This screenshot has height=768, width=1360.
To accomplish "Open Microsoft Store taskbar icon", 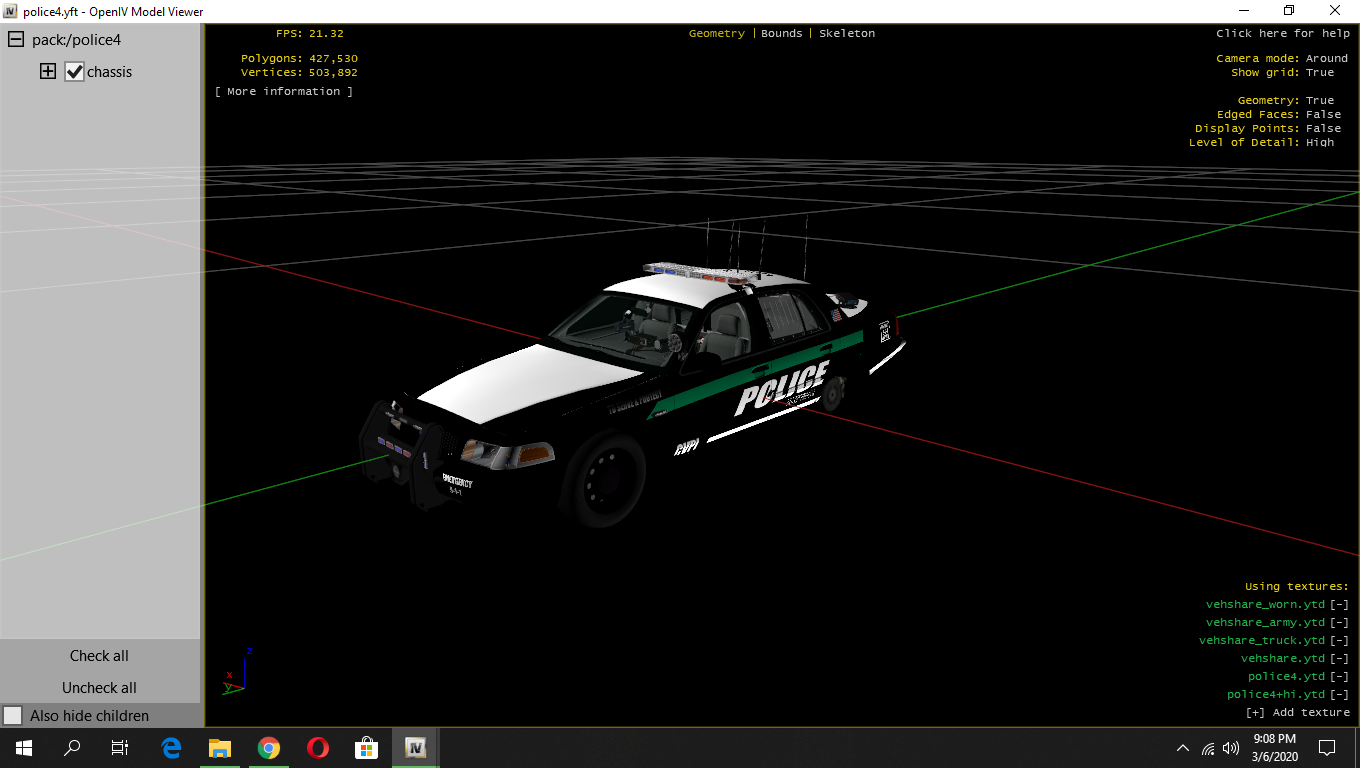I will point(366,748).
